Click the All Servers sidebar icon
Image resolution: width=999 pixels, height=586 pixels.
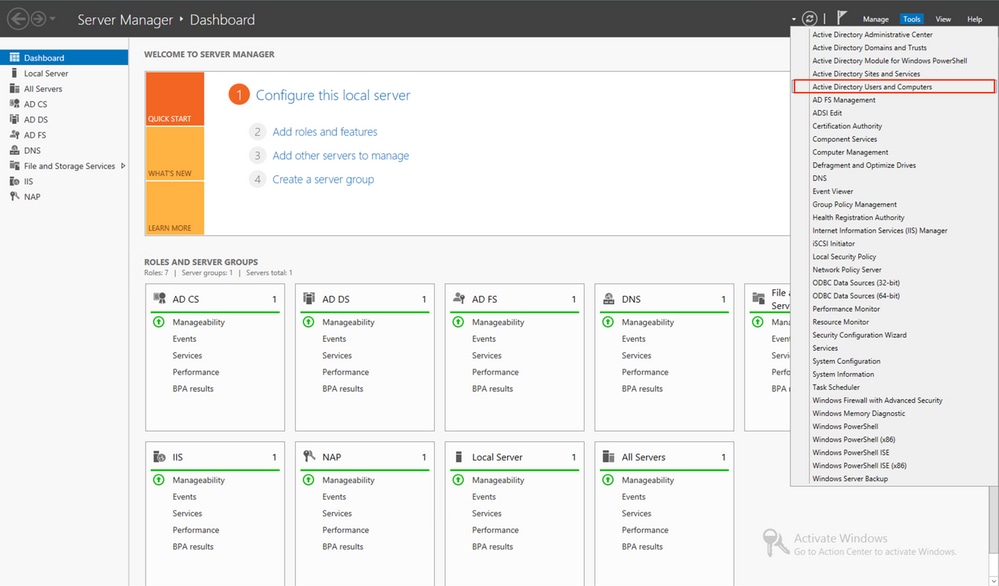pos(14,89)
